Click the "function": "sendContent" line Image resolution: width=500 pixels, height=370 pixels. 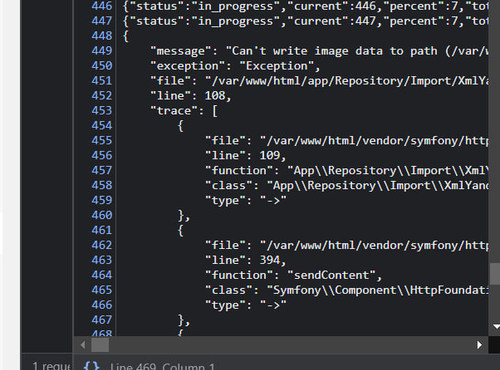point(293,275)
